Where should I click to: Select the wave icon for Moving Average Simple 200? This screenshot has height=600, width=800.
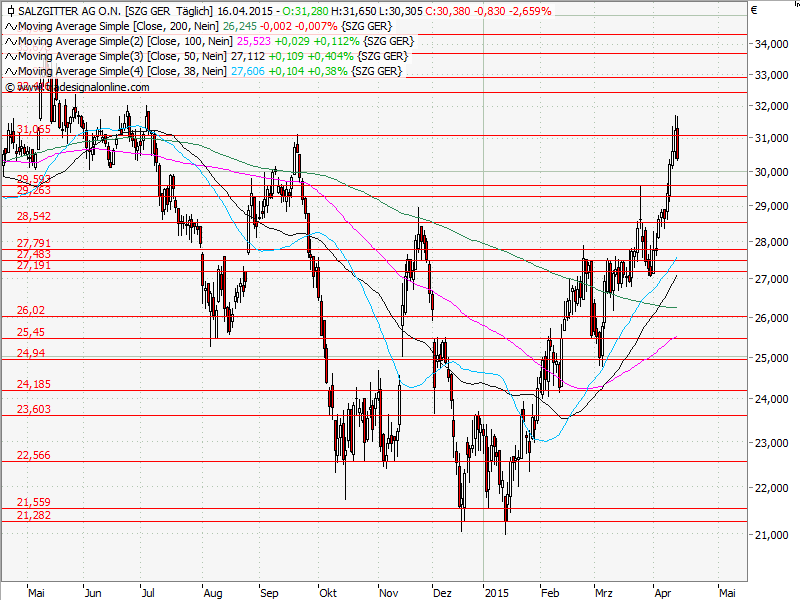9,27
